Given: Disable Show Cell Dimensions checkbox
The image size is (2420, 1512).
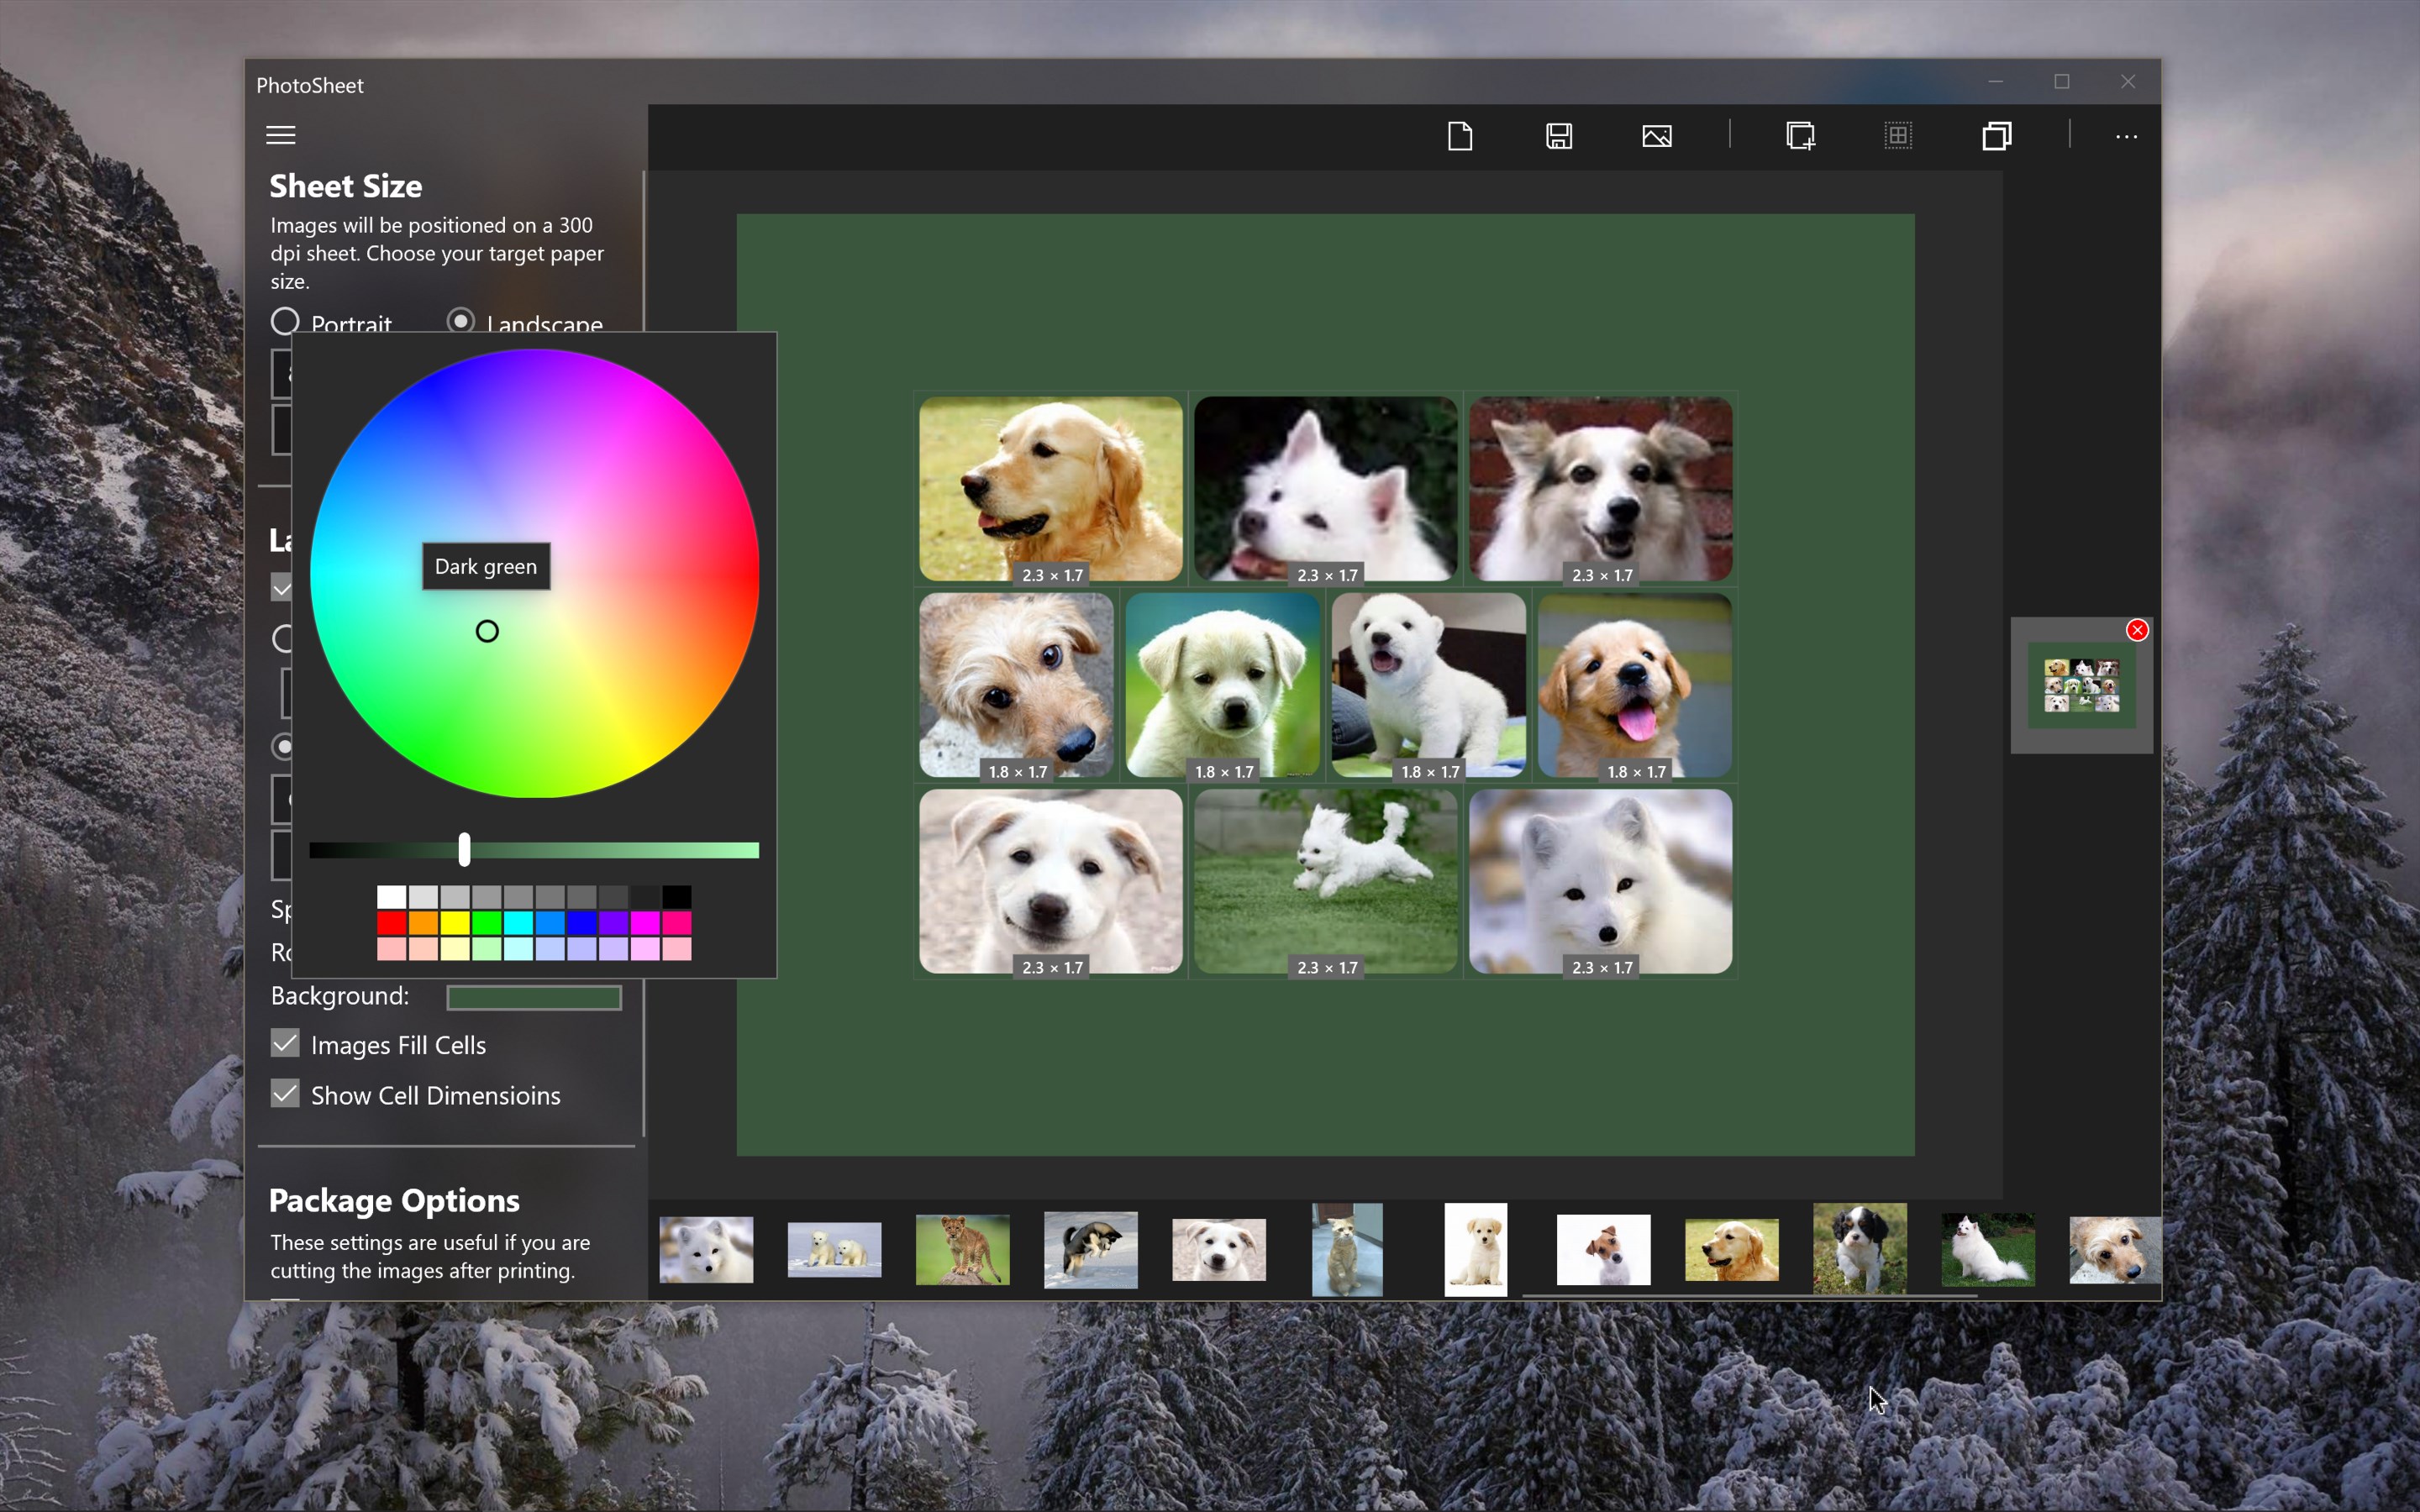Looking at the screenshot, I should 285,1094.
